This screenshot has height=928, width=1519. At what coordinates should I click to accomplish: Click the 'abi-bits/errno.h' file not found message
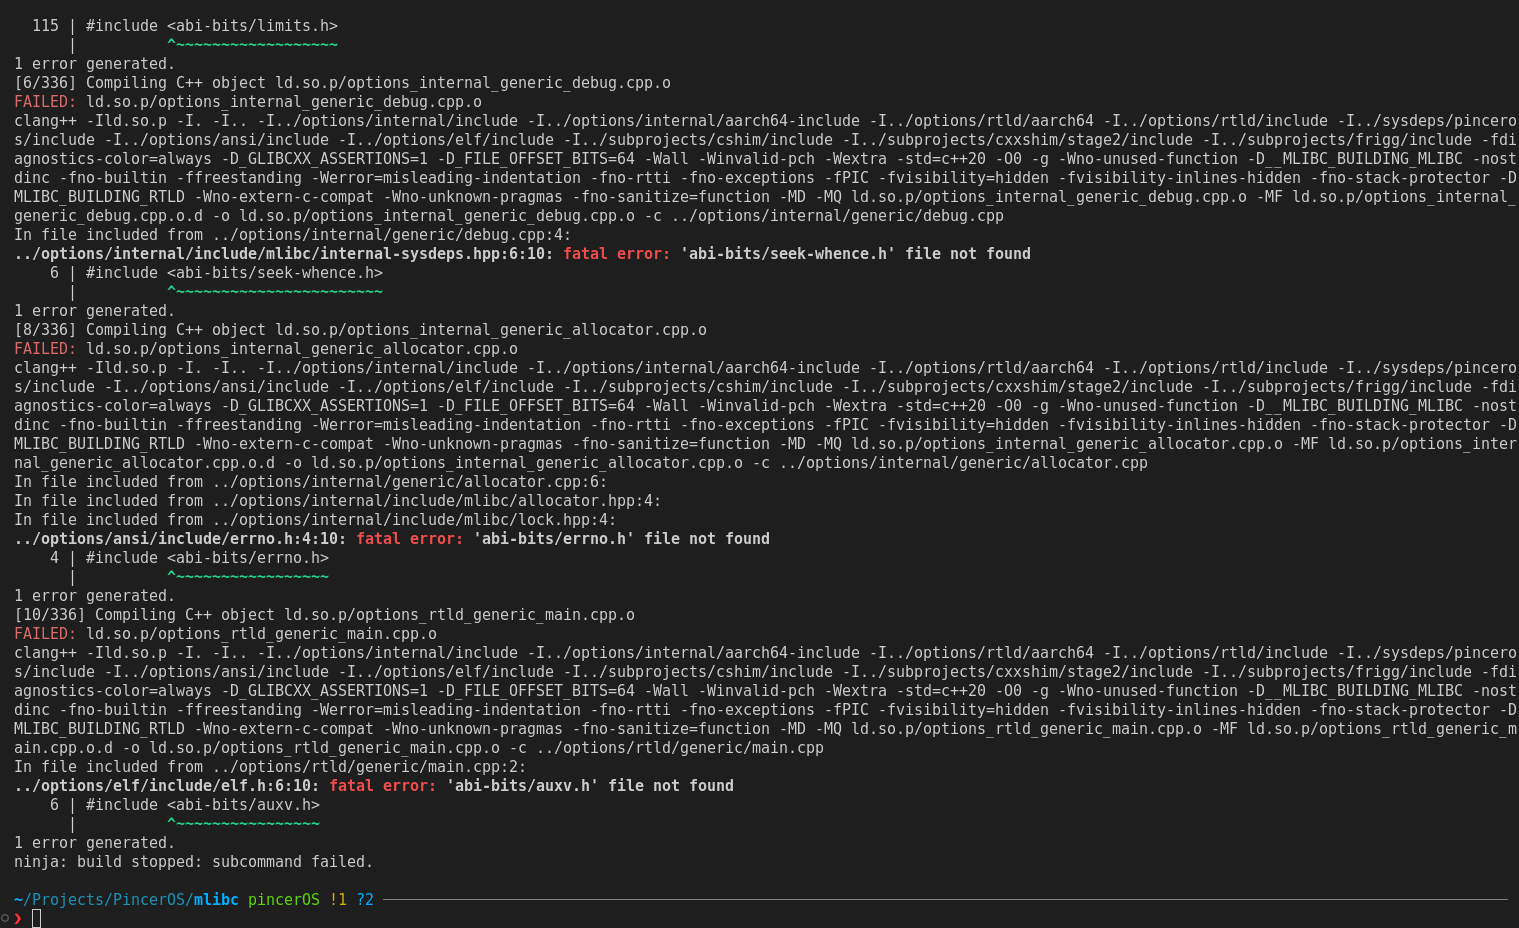621,539
